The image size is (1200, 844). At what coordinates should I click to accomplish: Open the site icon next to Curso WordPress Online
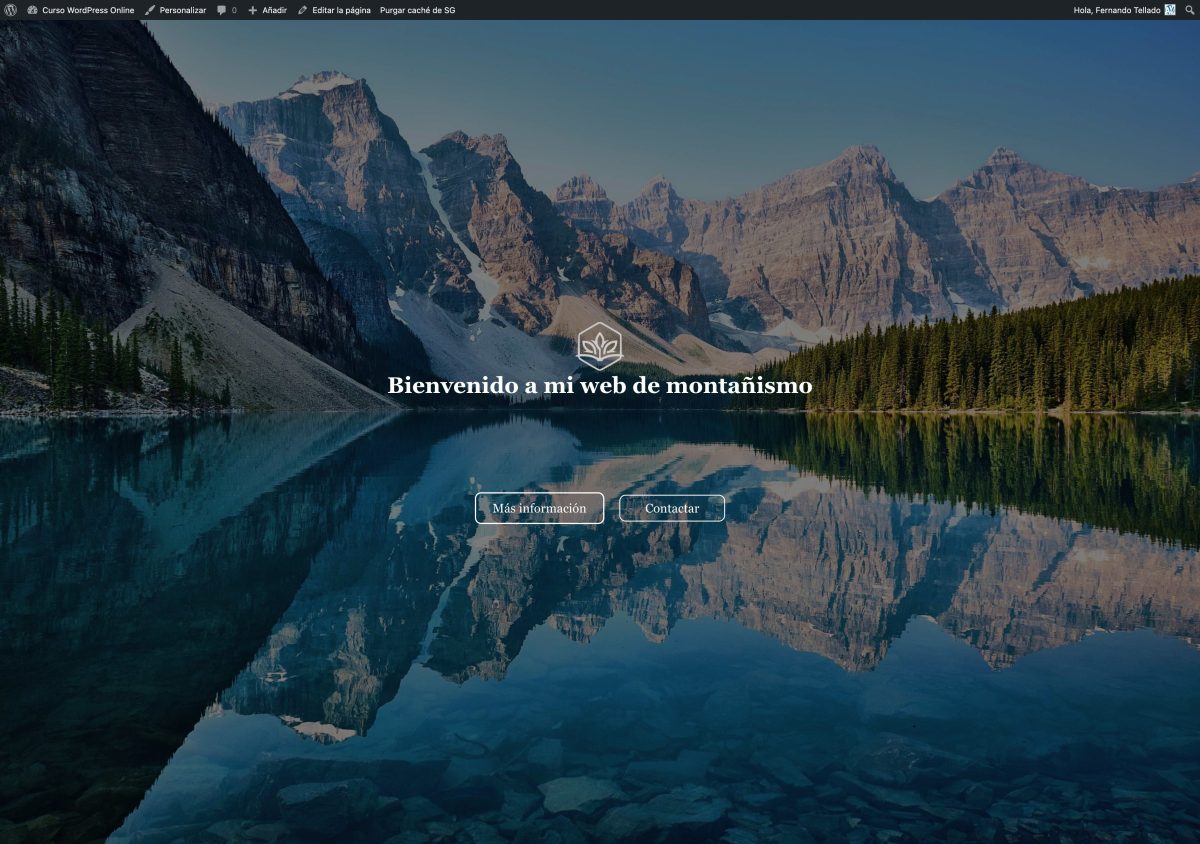pos(33,9)
